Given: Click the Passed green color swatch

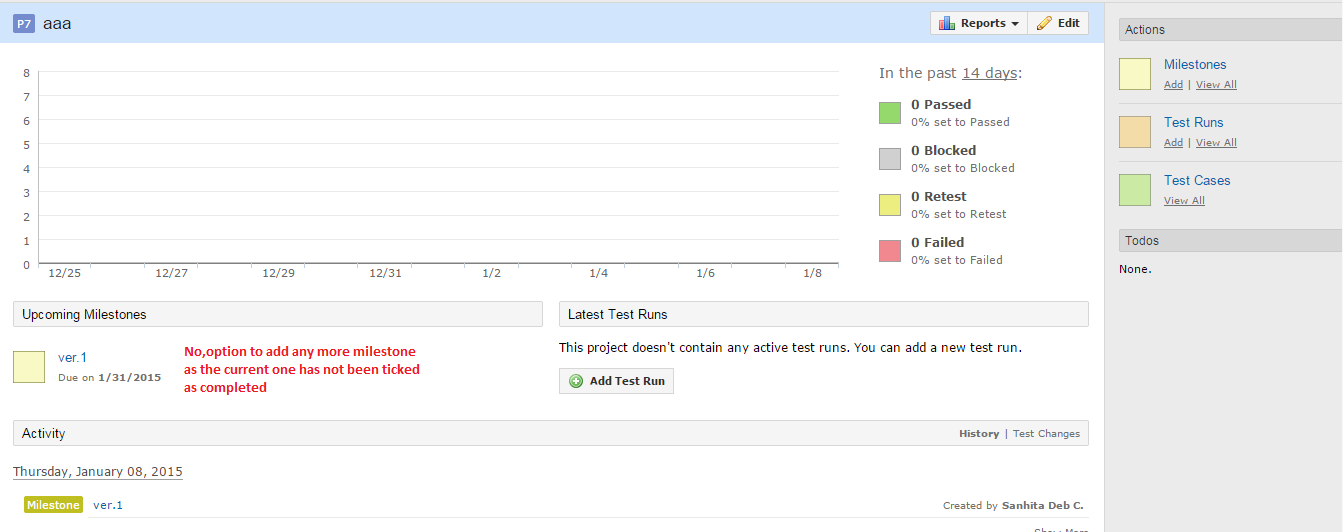Looking at the screenshot, I should coord(890,113).
